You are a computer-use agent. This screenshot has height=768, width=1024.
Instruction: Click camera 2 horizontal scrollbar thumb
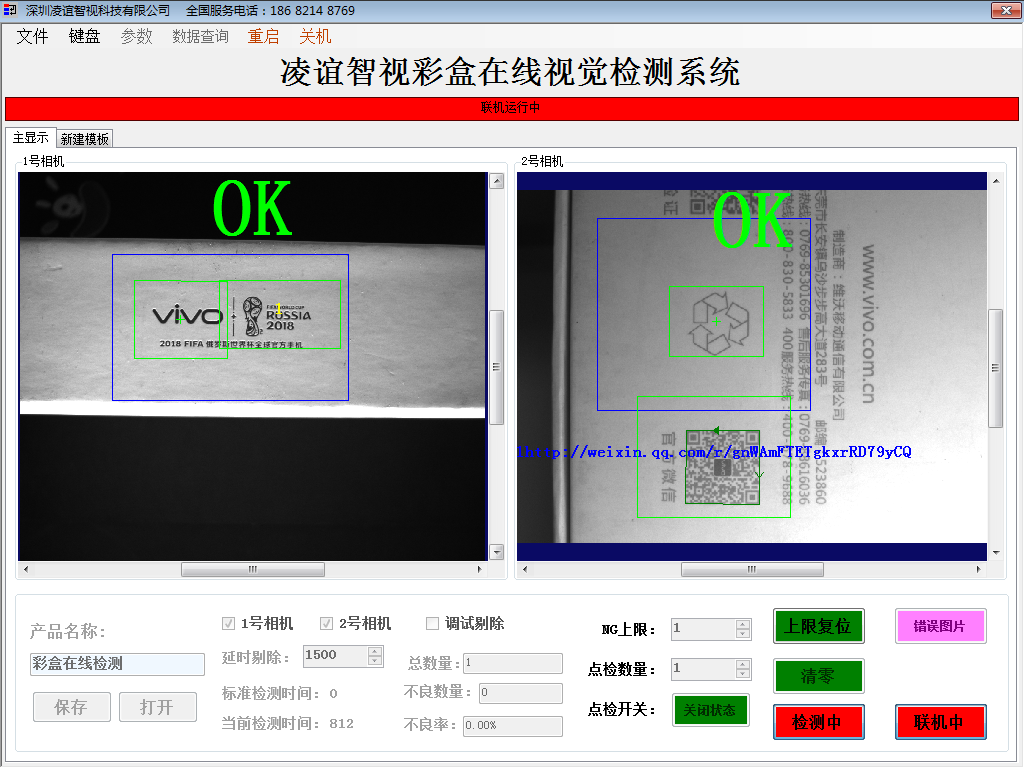(x=752, y=569)
